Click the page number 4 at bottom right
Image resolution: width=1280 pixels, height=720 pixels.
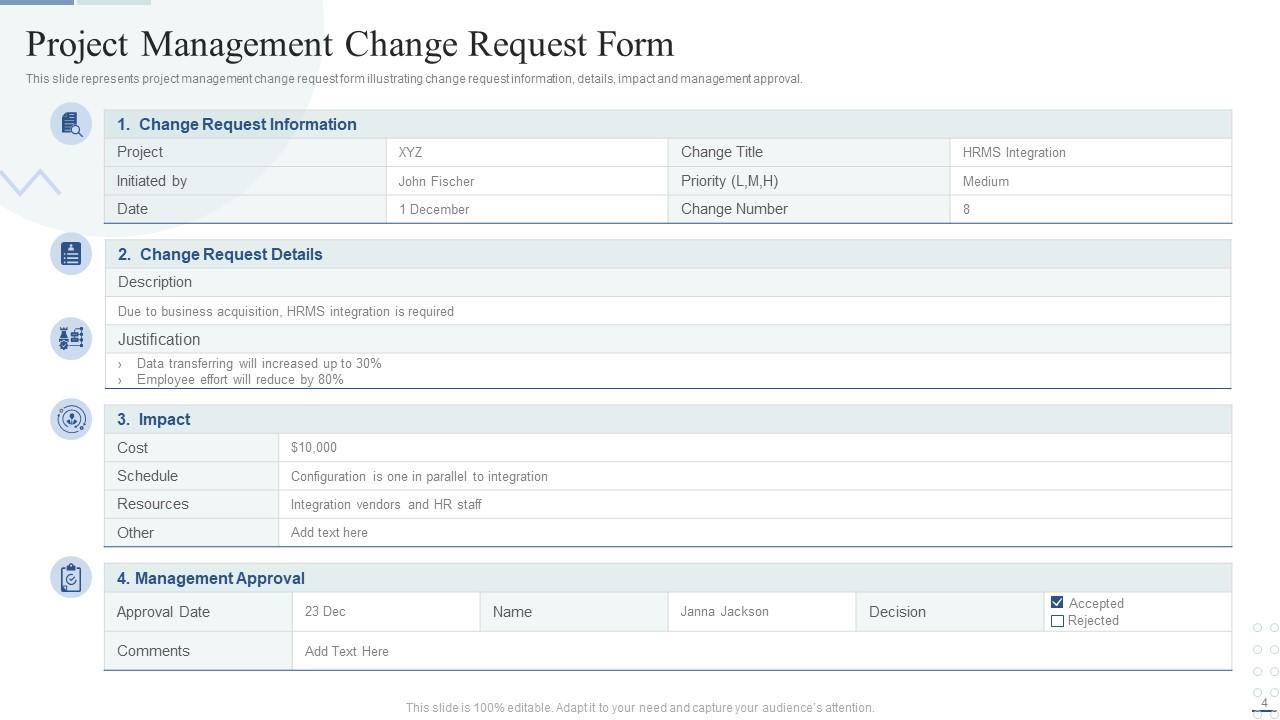coord(1263,702)
